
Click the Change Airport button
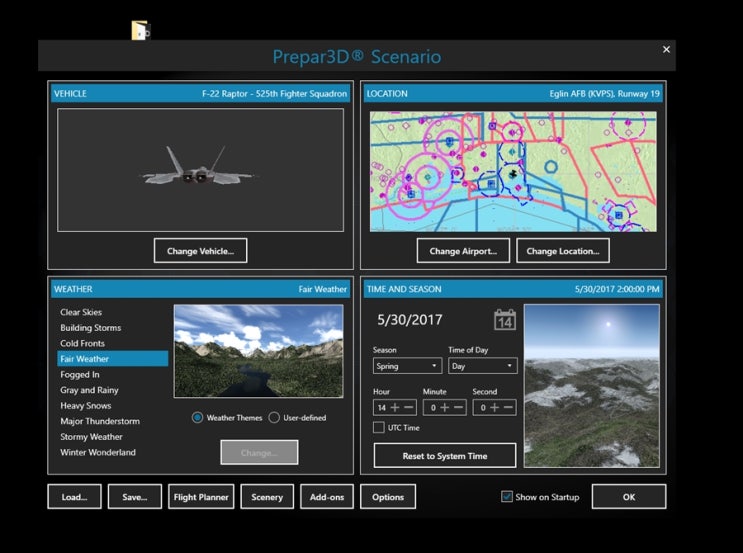(x=463, y=251)
